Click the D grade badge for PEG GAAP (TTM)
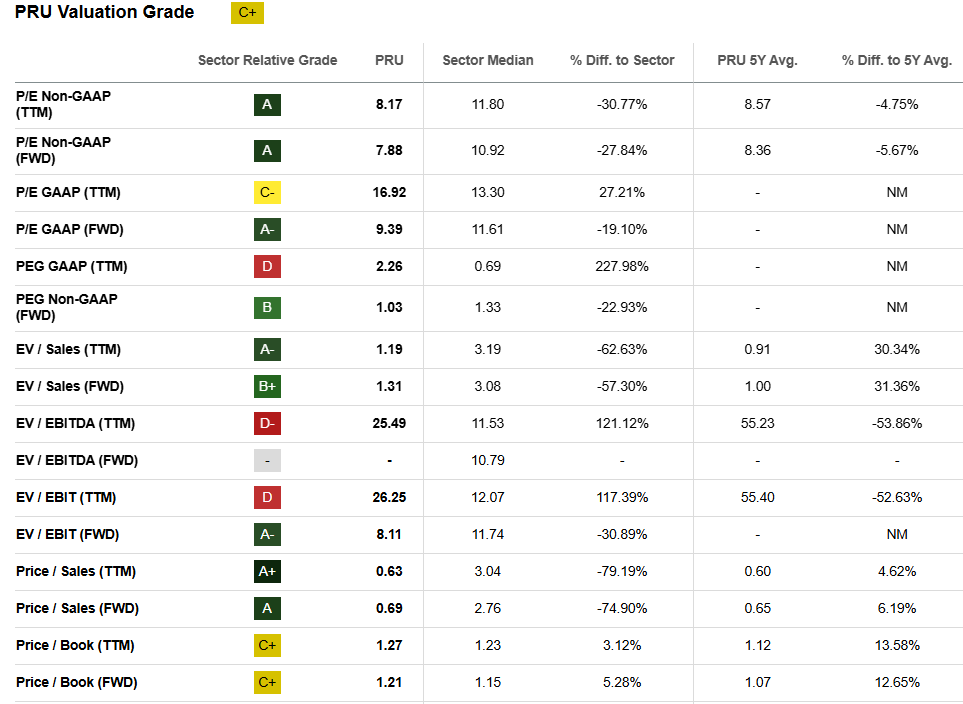The image size is (963, 704). 267,266
